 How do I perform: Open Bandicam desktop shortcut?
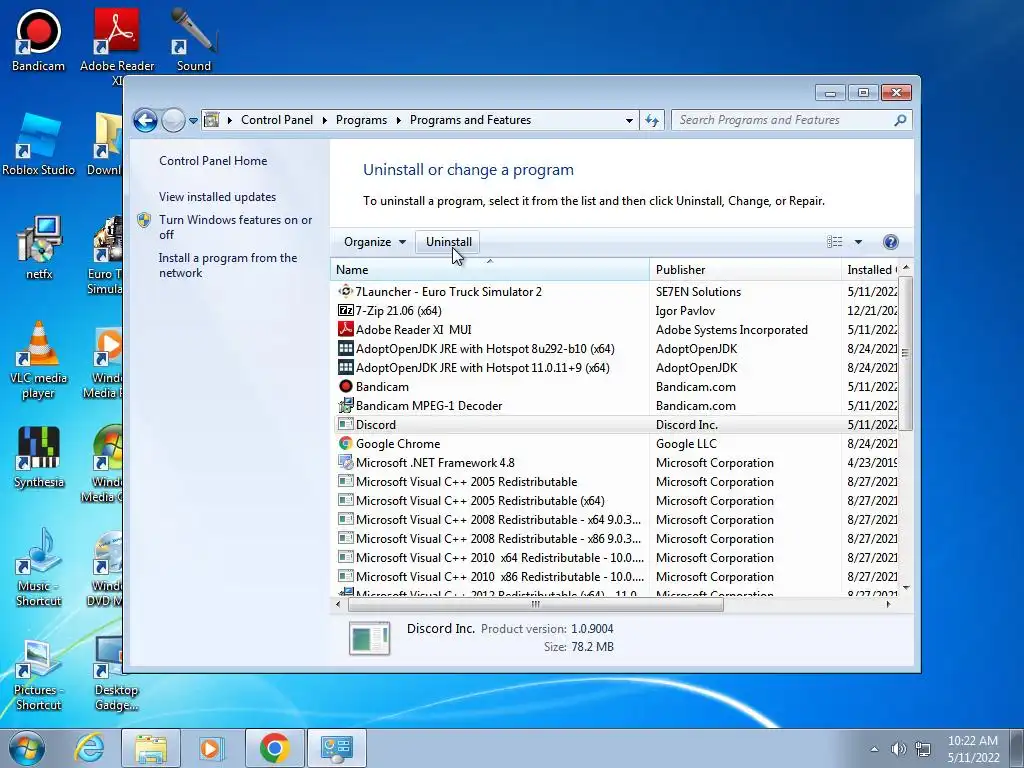38,40
